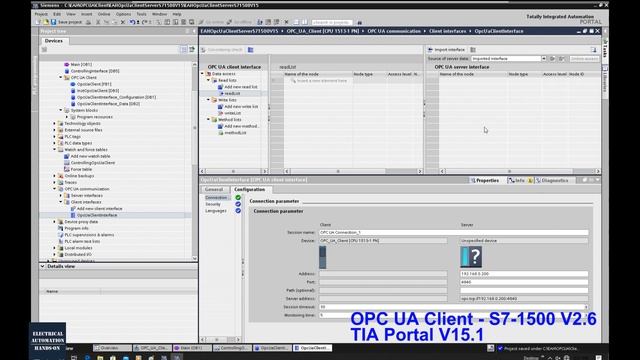Click the Online access button

[x=584, y=59]
